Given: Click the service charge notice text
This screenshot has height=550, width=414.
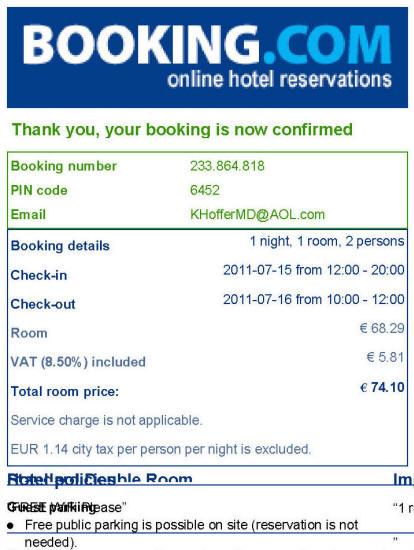Looking at the screenshot, I should (x=106, y=420).
